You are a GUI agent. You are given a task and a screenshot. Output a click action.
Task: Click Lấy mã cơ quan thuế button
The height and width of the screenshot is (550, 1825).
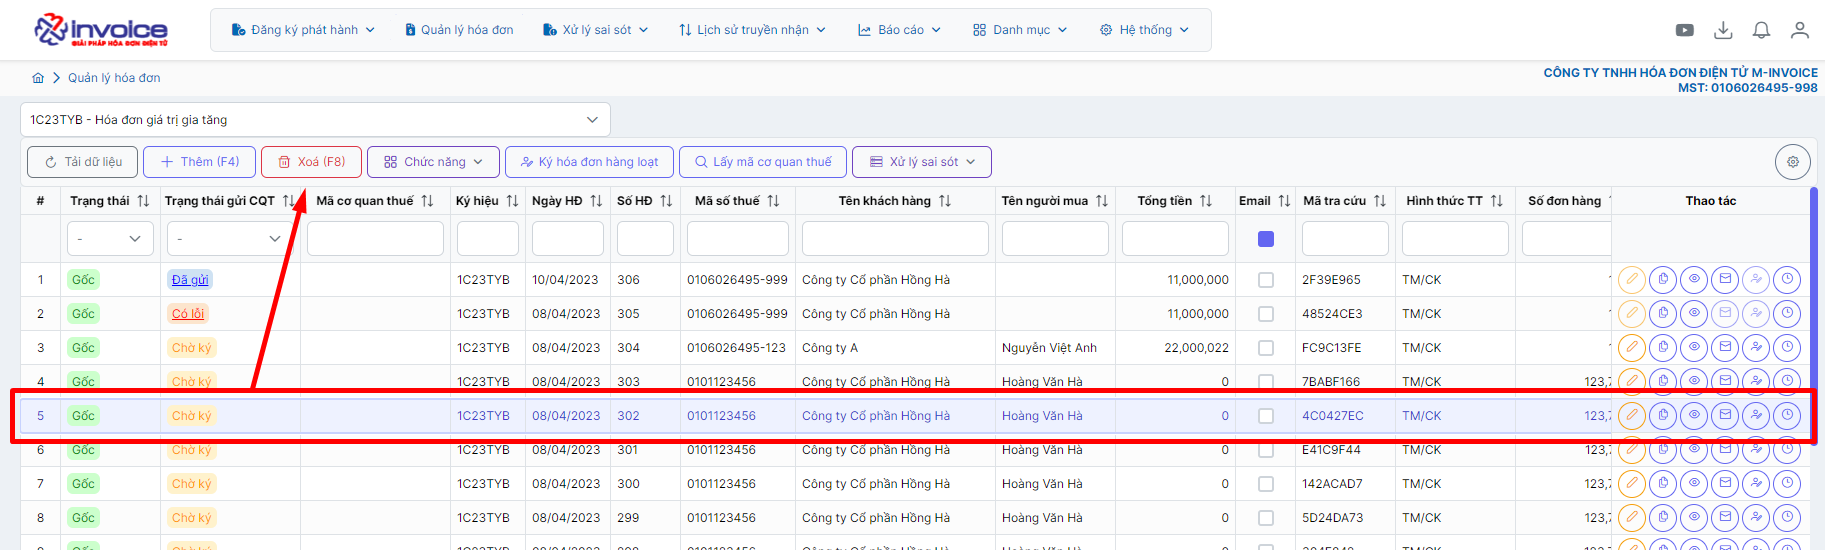pyautogui.click(x=763, y=162)
